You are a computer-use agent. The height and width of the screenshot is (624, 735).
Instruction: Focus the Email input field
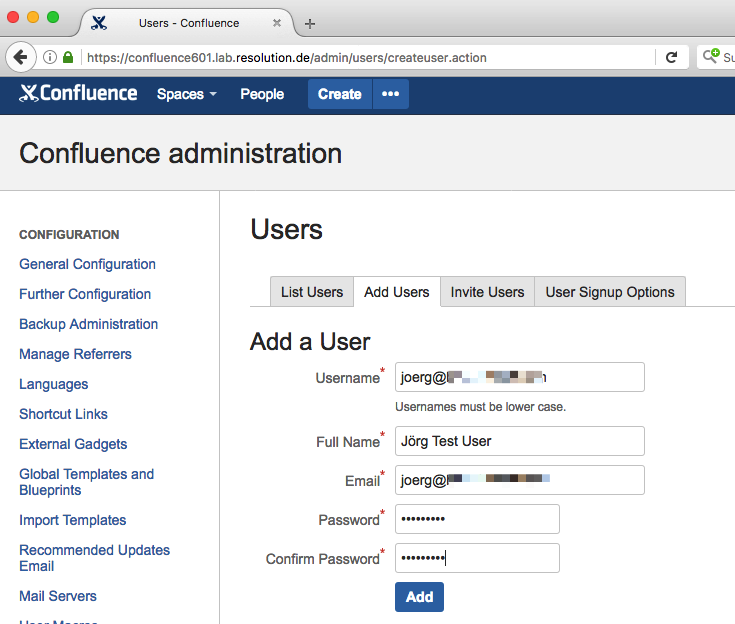point(519,480)
